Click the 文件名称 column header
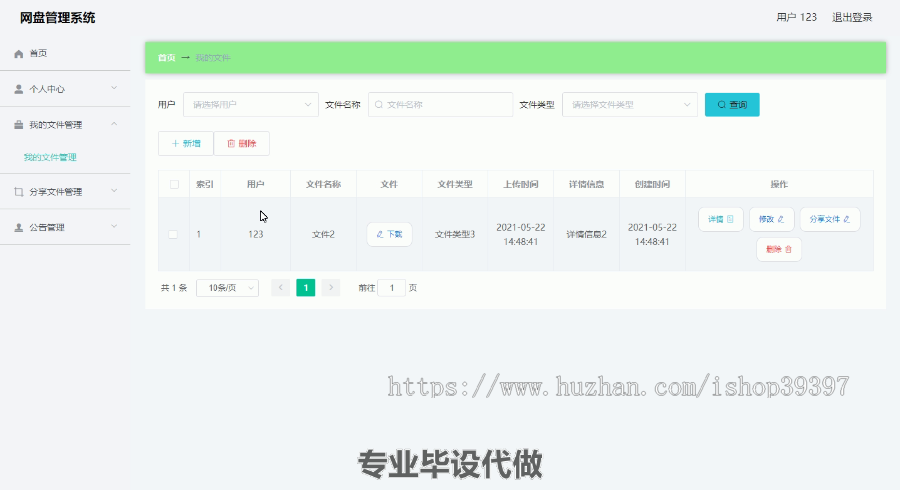Viewport: 900px width, 490px height. (323, 184)
